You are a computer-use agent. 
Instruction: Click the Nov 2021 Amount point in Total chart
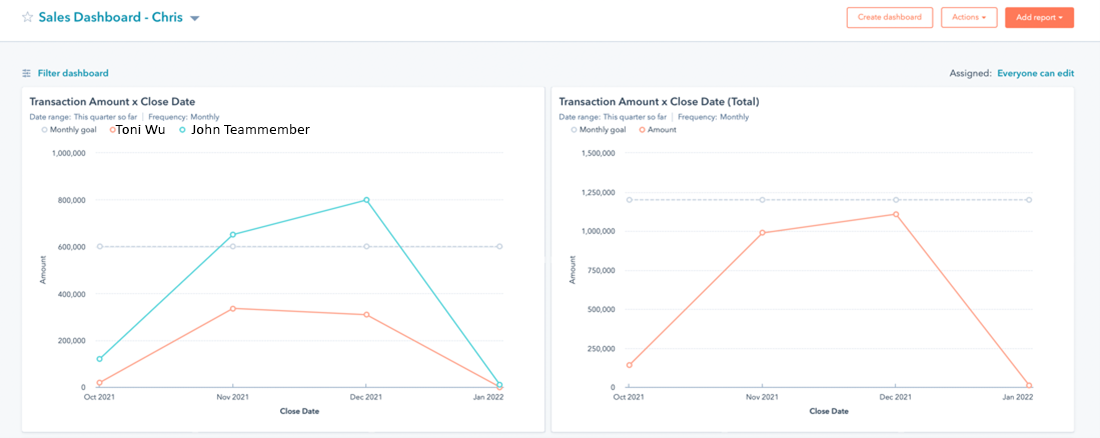point(762,233)
